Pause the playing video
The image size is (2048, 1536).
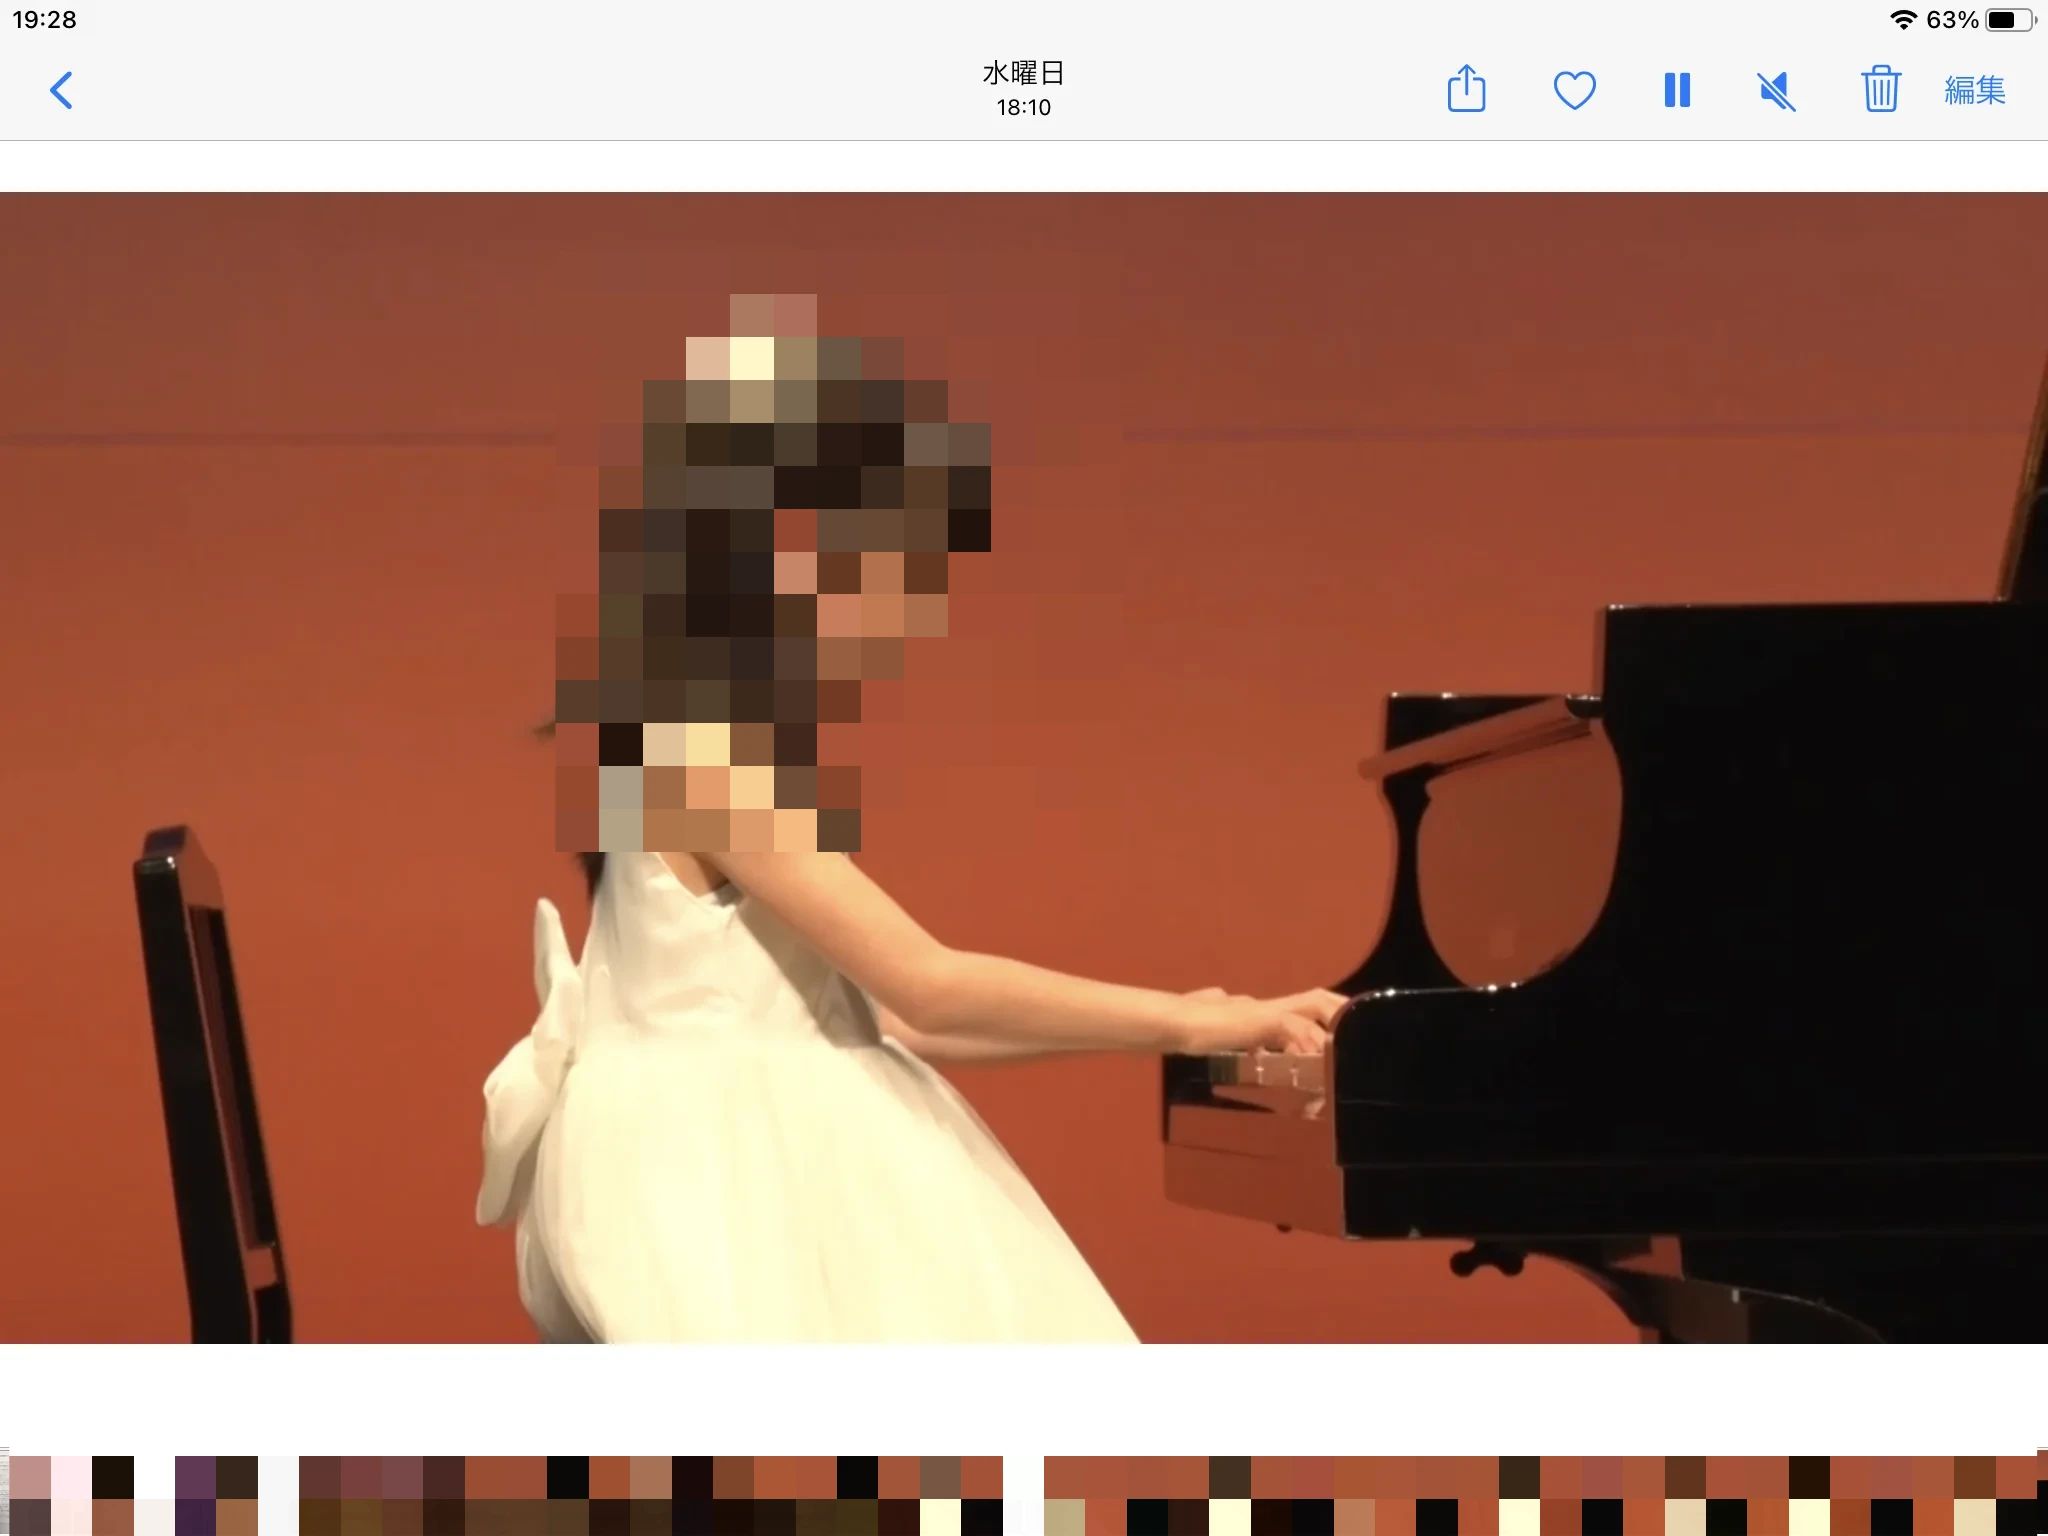click(x=1677, y=90)
